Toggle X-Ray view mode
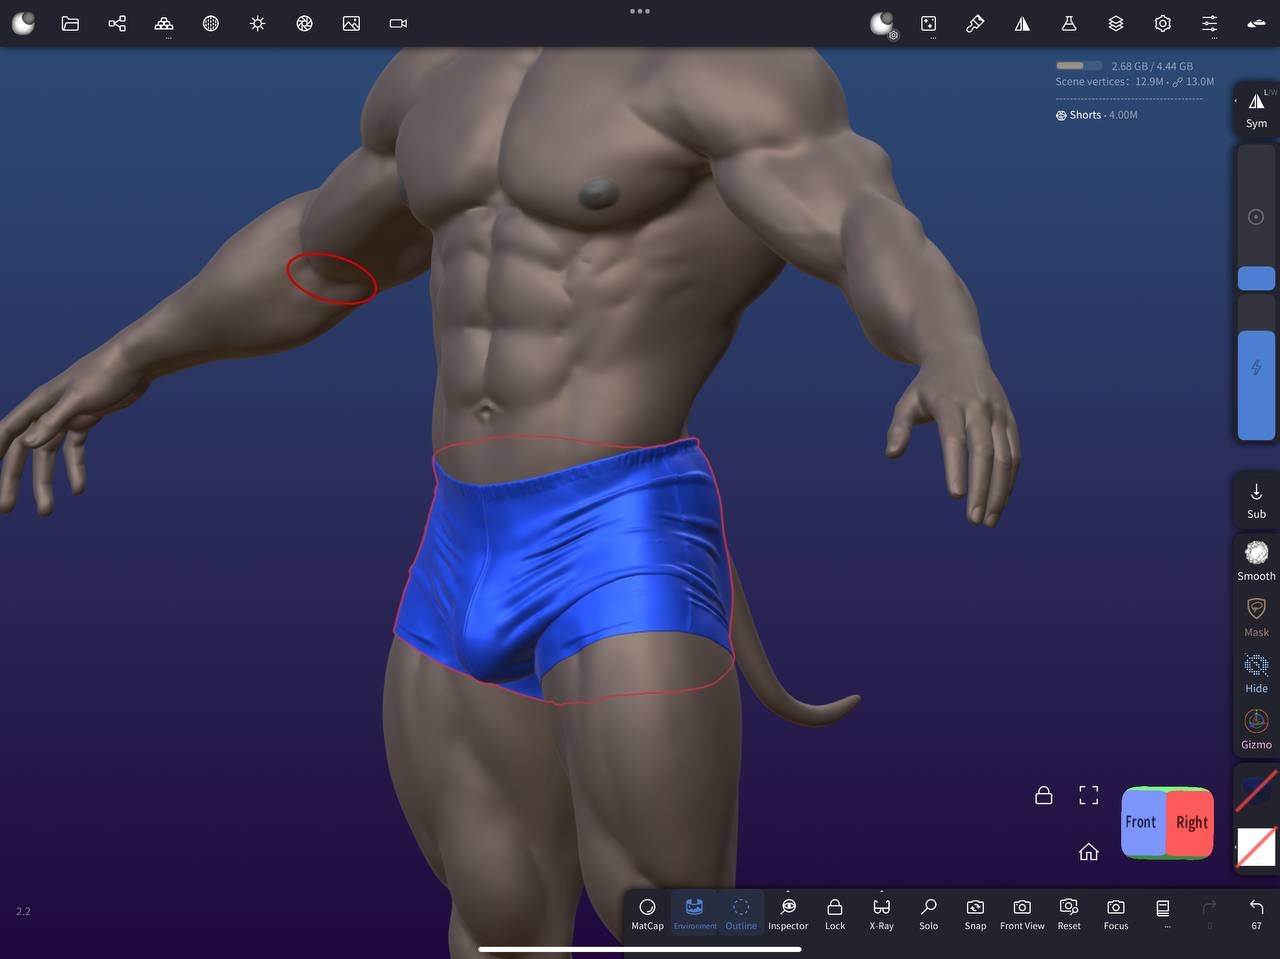 [881, 912]
